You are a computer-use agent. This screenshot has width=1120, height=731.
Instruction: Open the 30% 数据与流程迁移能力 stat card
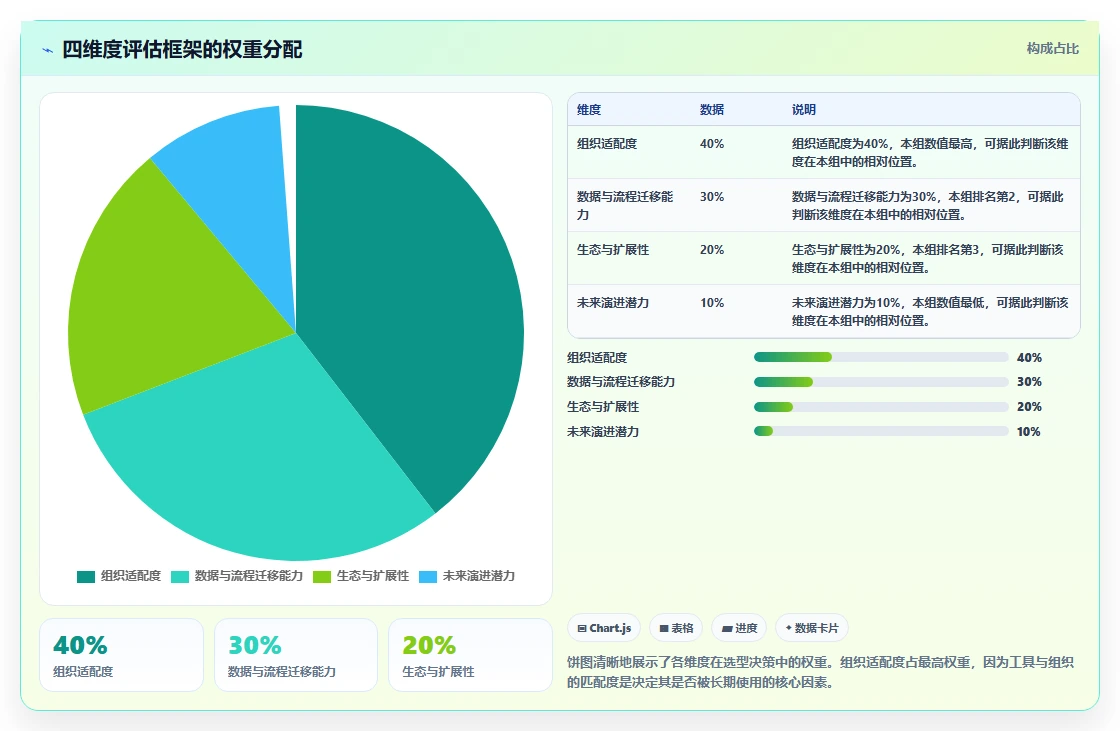click(x=296, y=655)
